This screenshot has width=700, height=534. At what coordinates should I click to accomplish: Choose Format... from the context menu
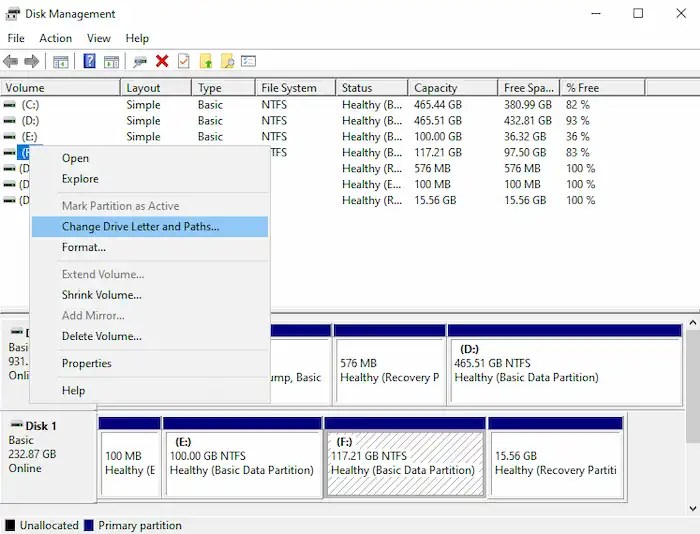[150, 247]
